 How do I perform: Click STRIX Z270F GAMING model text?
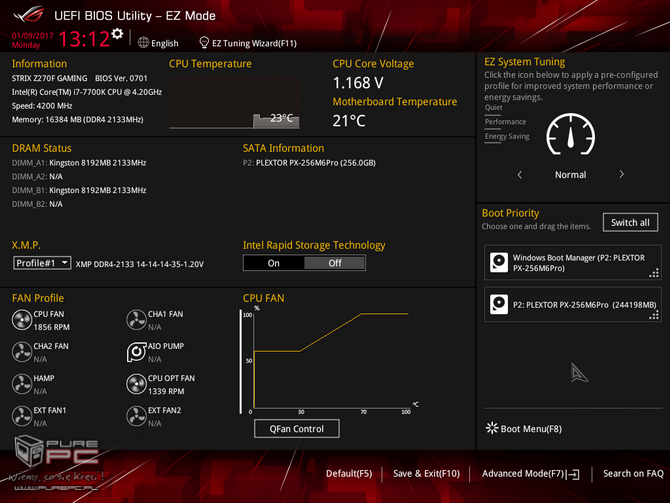pos(50,78)
